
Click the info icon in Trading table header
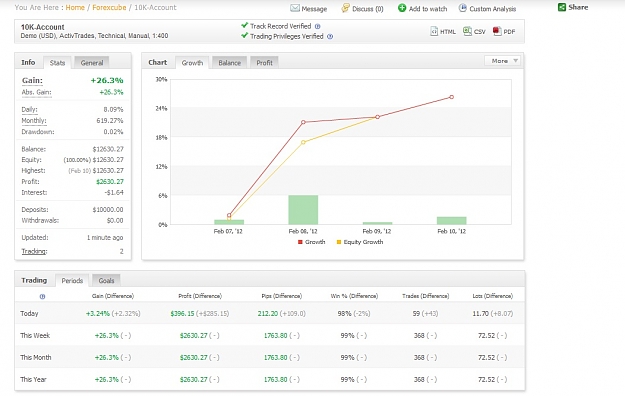pyautogui.click(x=43, y=296)
